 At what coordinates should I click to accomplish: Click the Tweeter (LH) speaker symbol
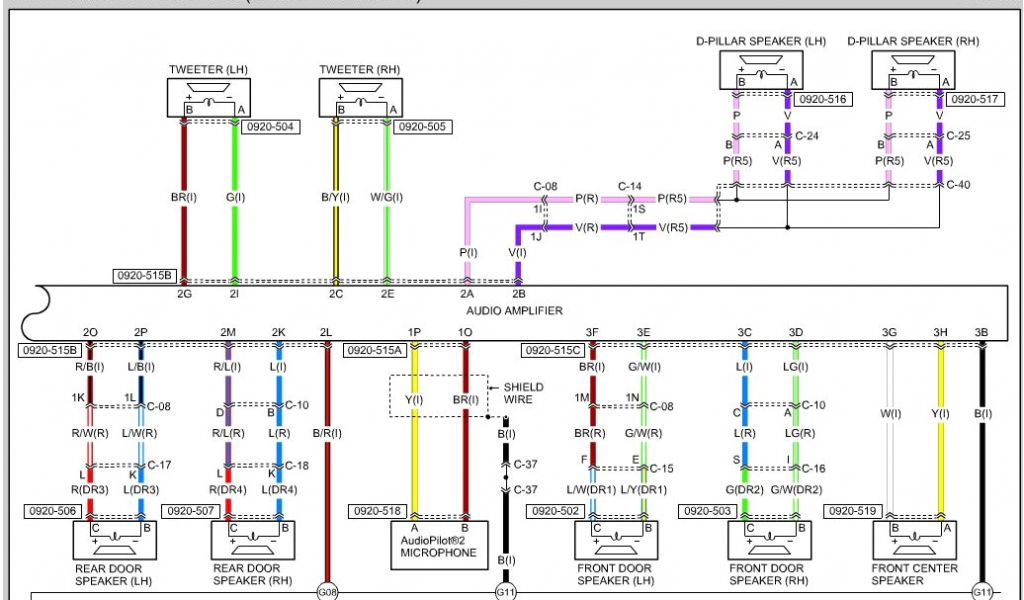pyautogui.click(x=207, y=98)
